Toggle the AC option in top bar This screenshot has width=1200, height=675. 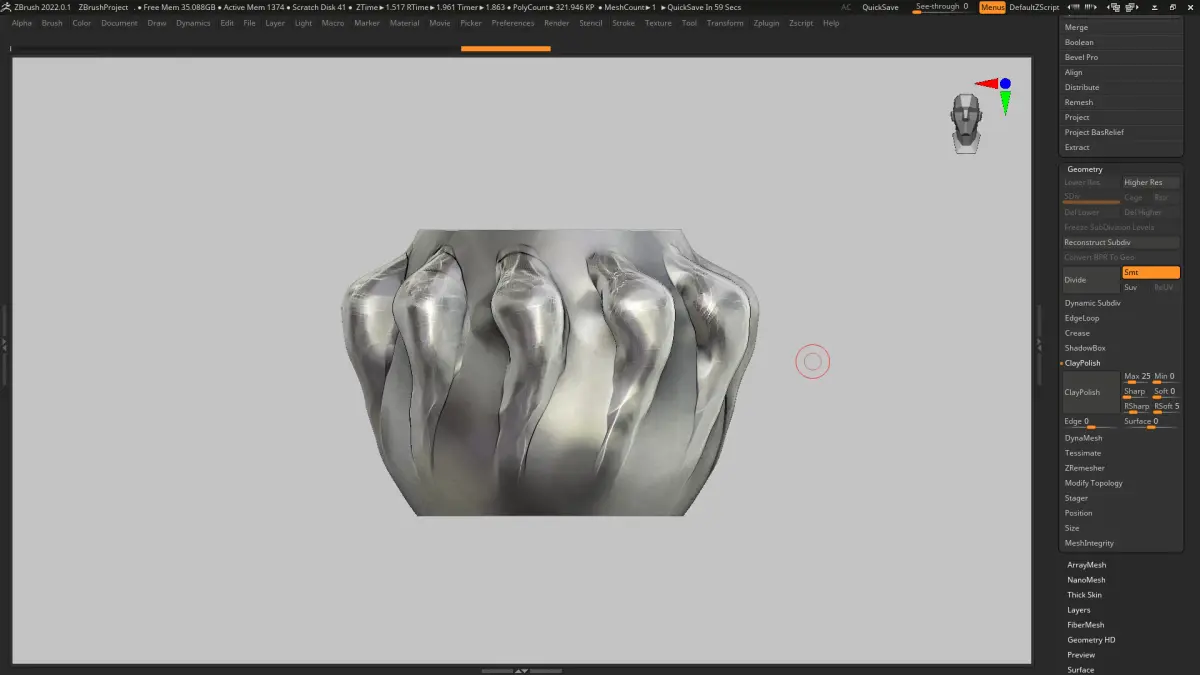click(x=846, y=7)
